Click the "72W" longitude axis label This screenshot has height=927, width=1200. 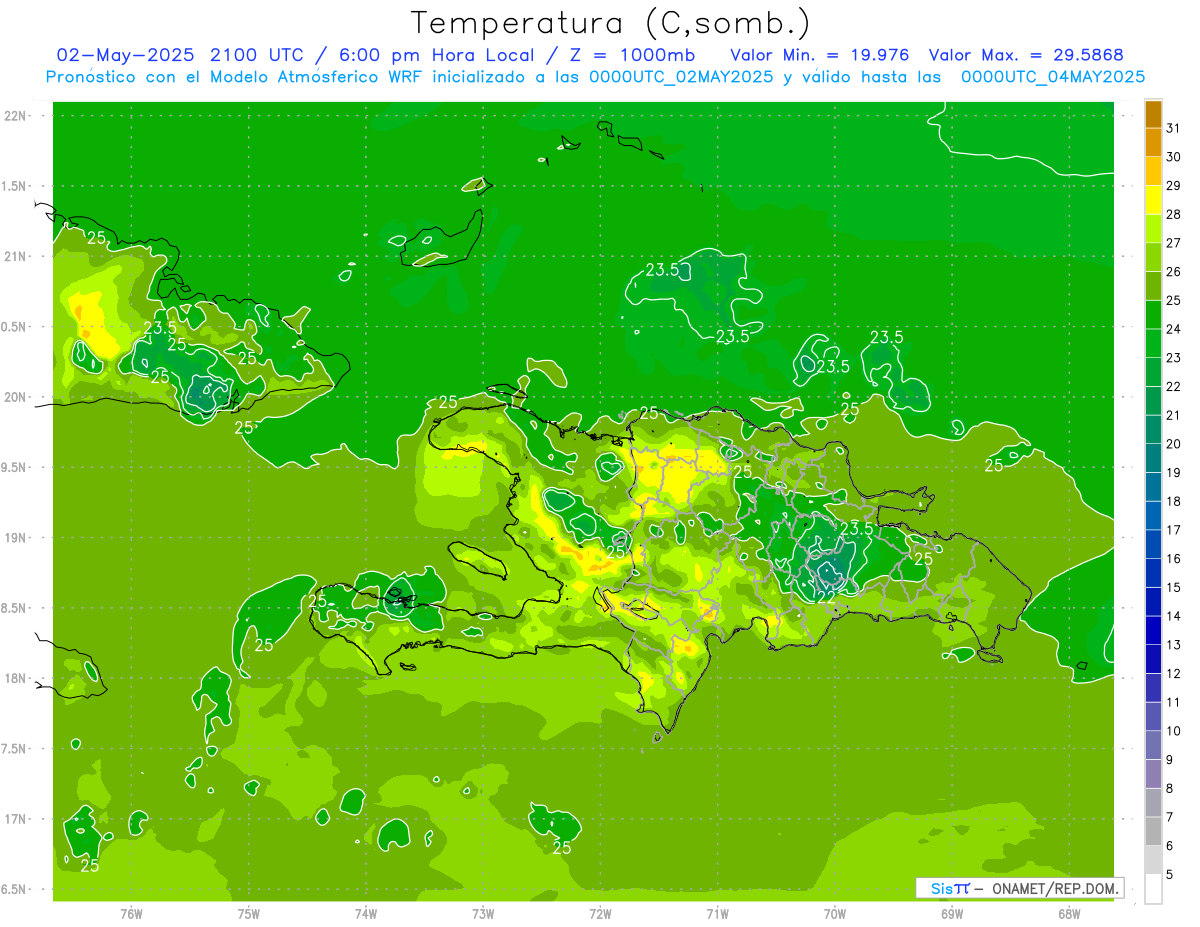coord(600,914)
